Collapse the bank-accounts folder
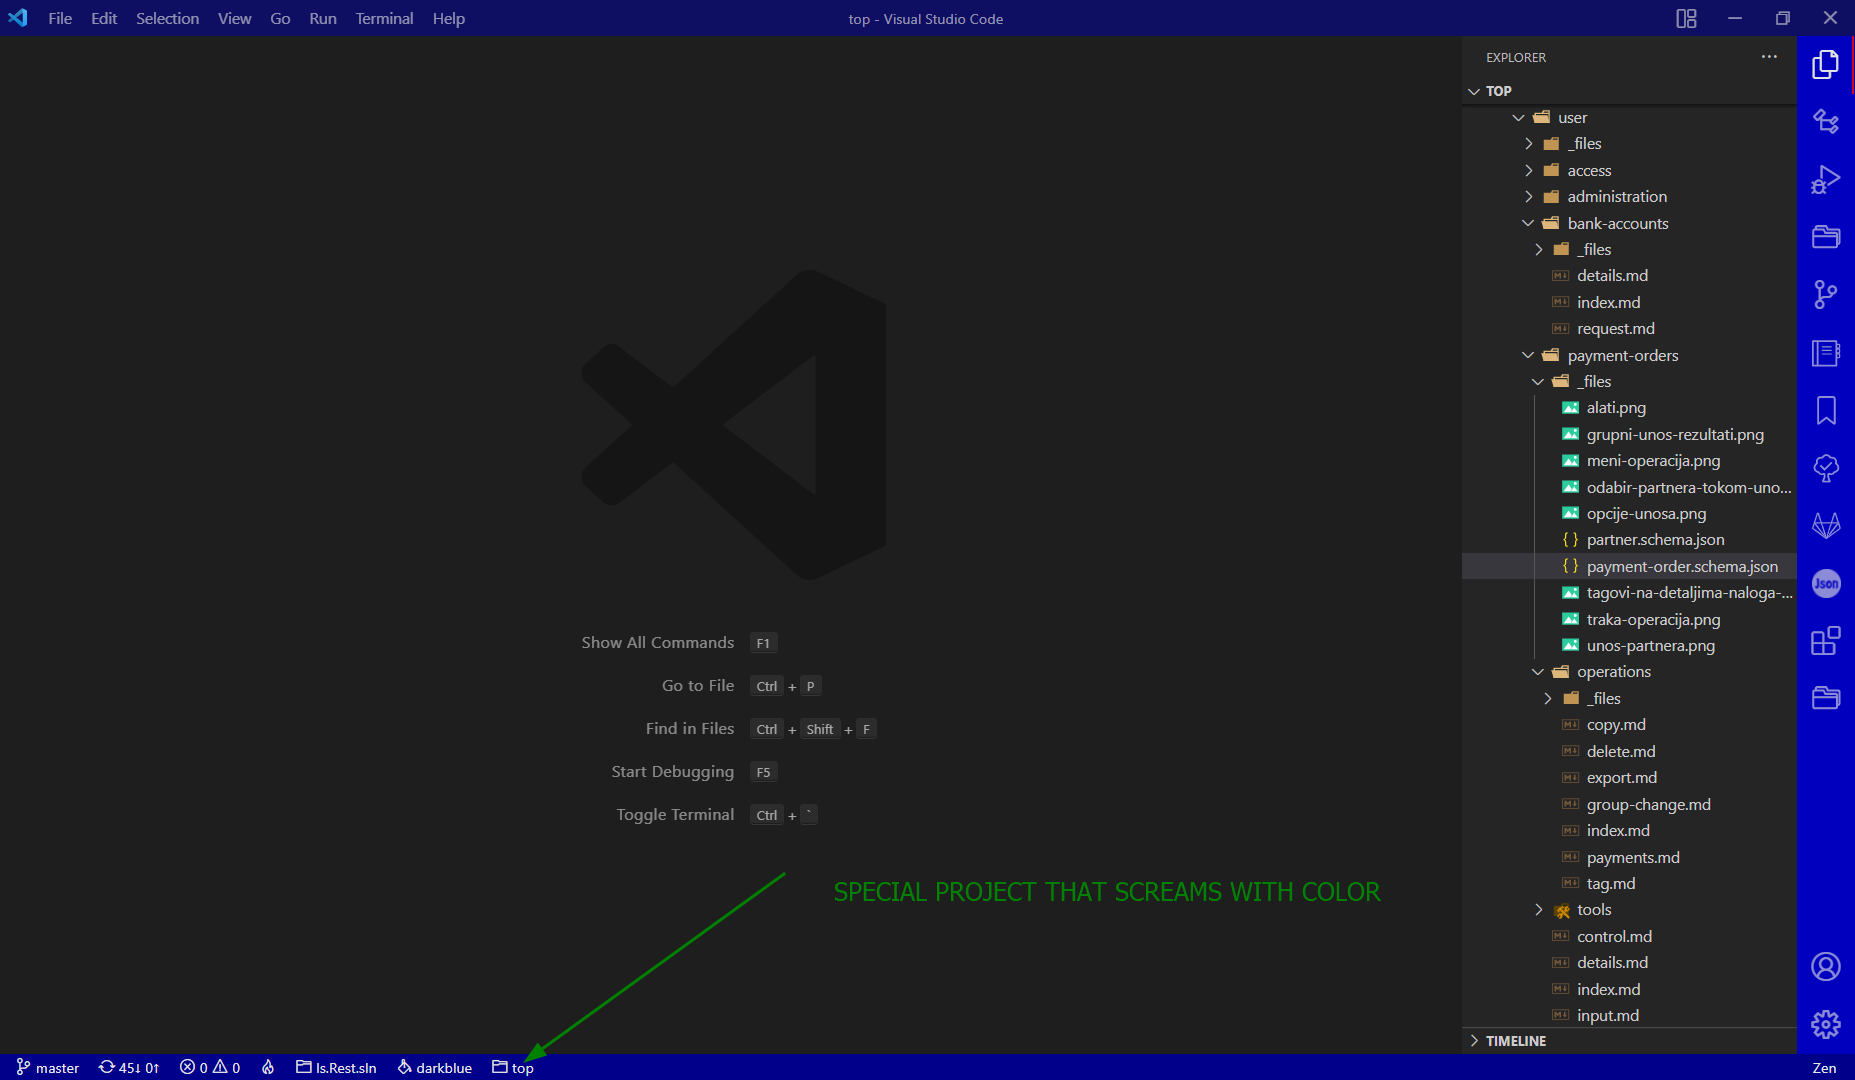The height and width of the screenshot is (1080, 1855). [1629, 223]
